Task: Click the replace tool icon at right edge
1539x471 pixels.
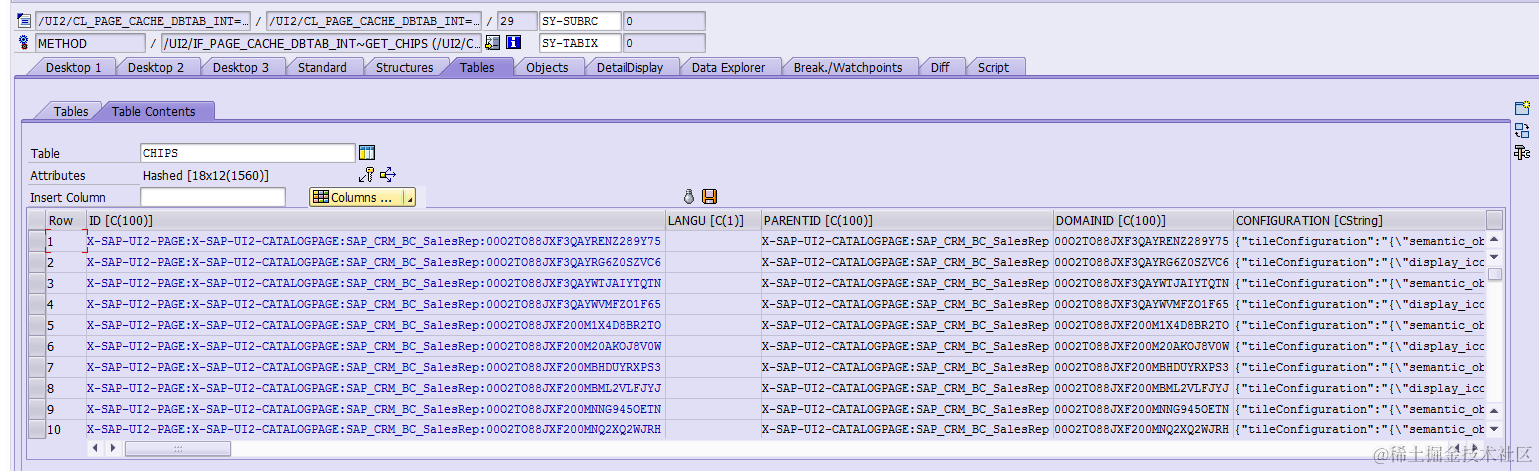Action: click(x=1522, y=130)
